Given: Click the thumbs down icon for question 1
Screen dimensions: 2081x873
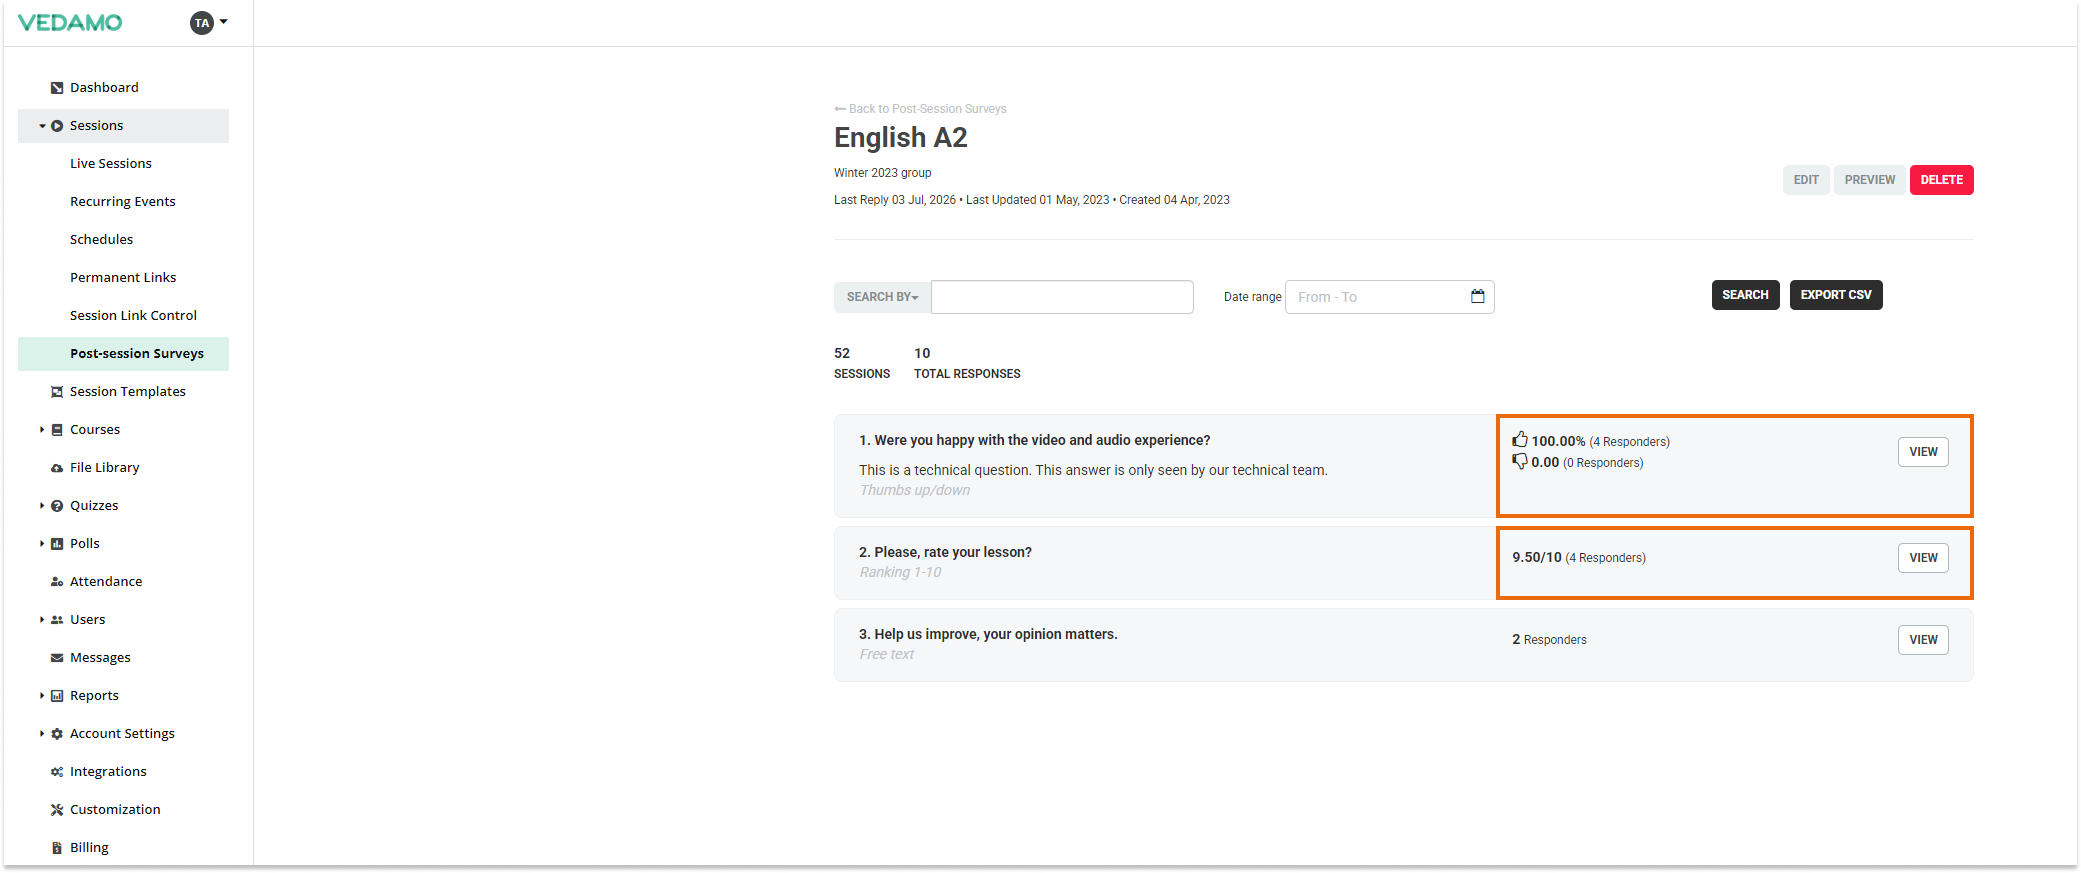Looking at the screenshot, I should tap(1520, 461).
